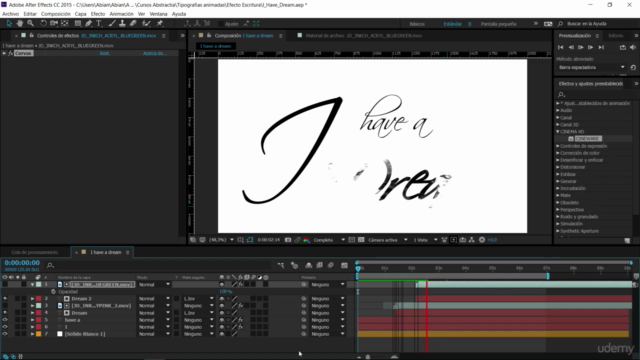Click the Opacidad stopwatch icon
The width and height of the screenshot is (640, 360).
click(x=53, y=292)
